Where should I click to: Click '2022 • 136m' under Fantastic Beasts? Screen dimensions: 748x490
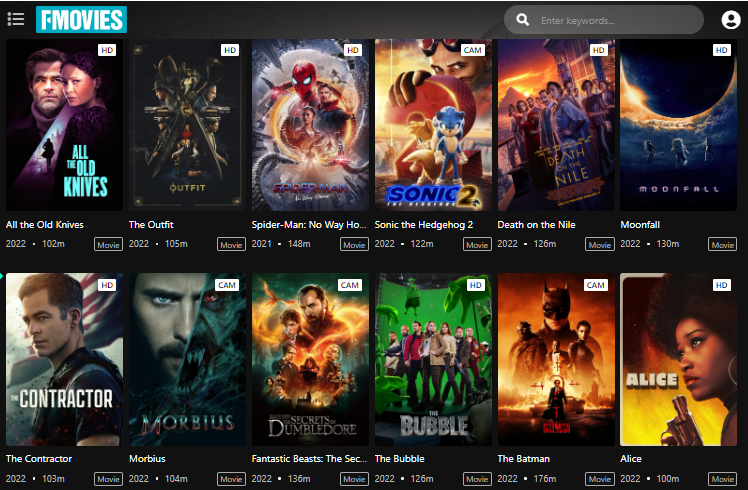click(281, 479)
